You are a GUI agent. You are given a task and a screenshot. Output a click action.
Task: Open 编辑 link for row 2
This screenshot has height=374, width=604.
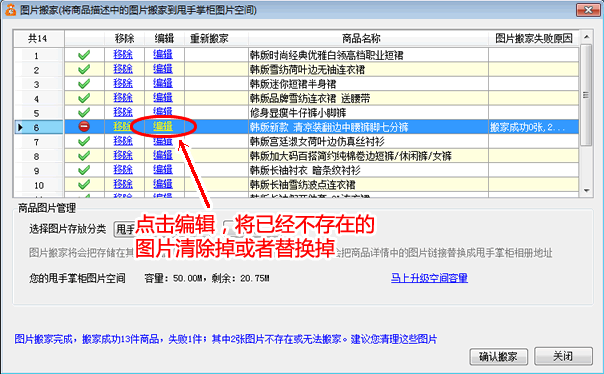coord(163,69)
